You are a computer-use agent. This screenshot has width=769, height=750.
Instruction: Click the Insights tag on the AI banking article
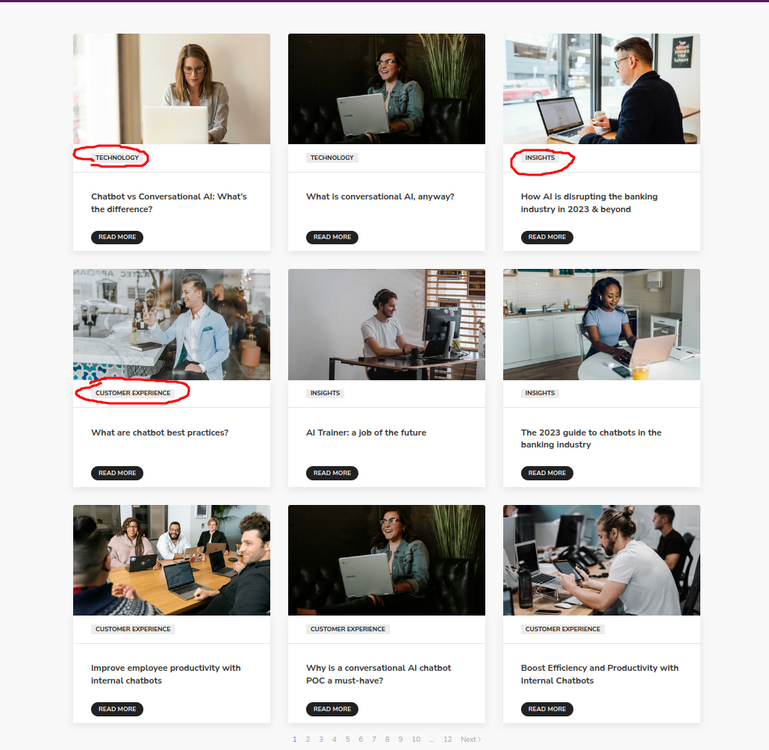click(540, 158)
